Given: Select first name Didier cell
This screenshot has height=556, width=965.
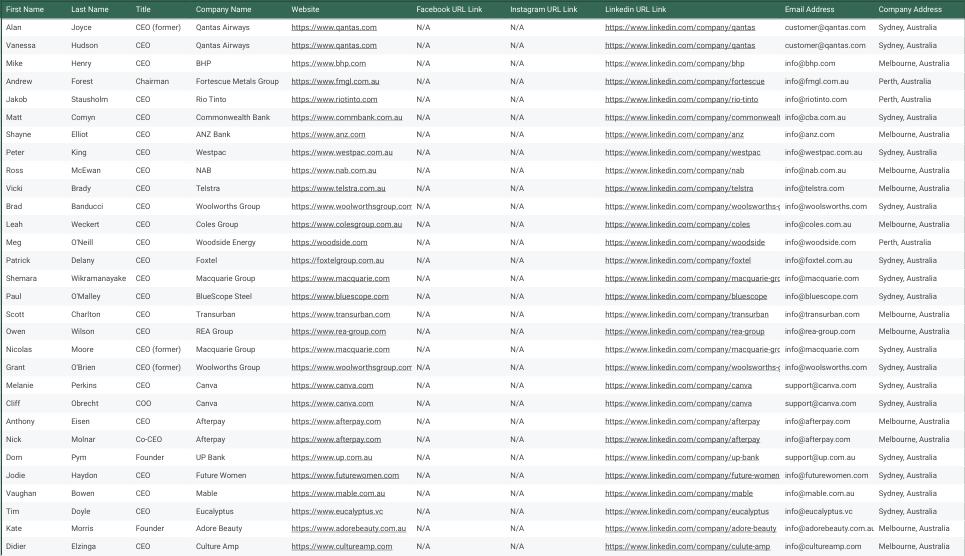Looking at the screenshot, I should [x=16, y=546].
